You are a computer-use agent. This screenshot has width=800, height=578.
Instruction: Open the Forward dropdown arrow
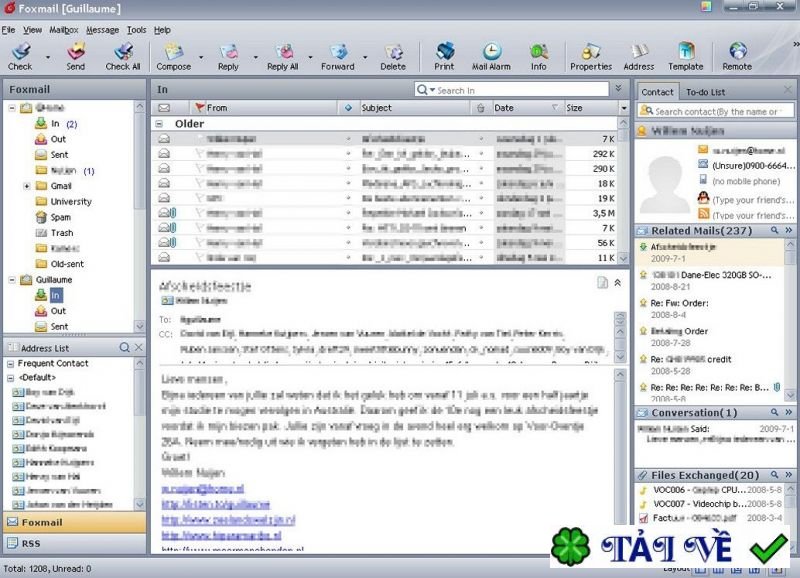[x=365, y=57]
